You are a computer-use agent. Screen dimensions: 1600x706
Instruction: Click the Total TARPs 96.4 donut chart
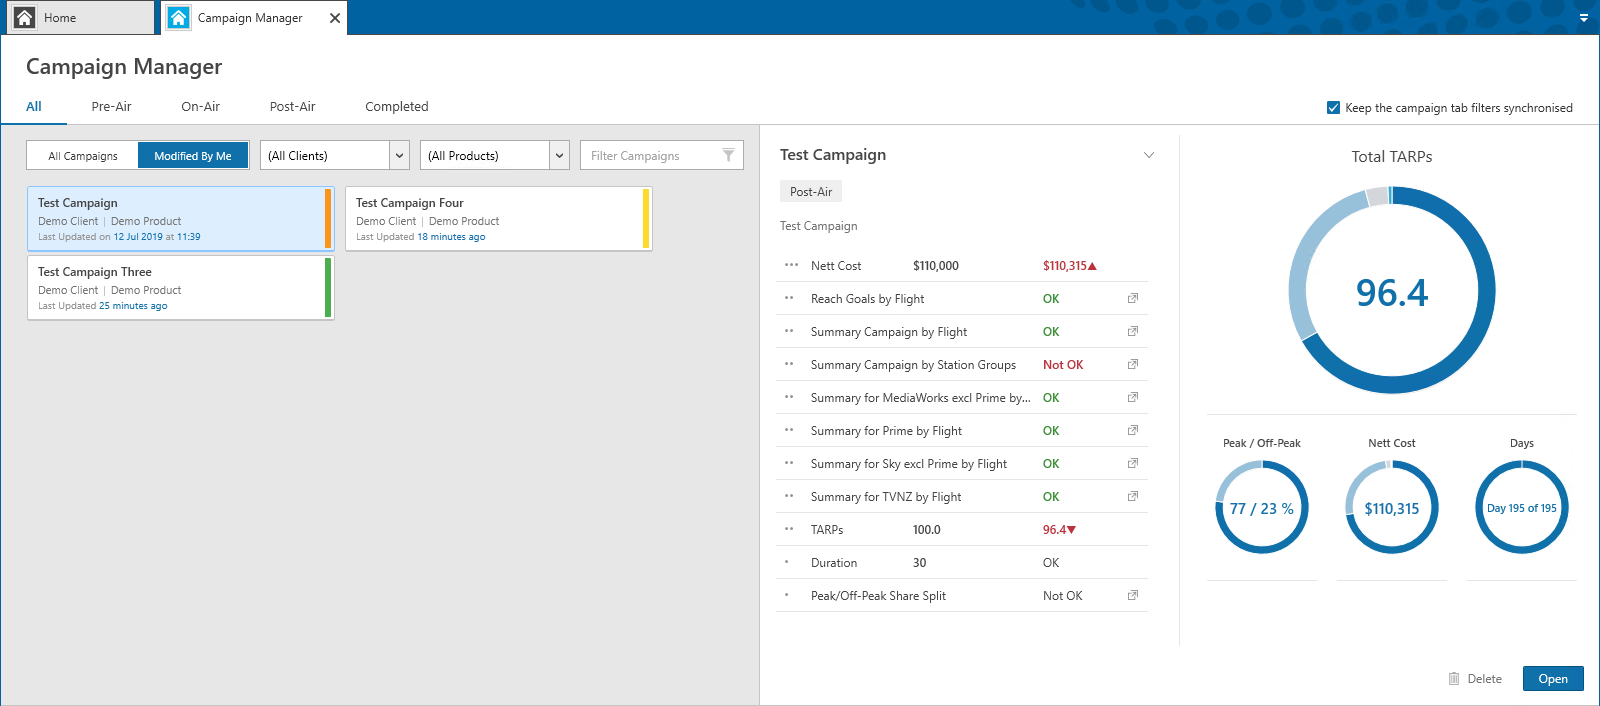tap(1392, 291)
